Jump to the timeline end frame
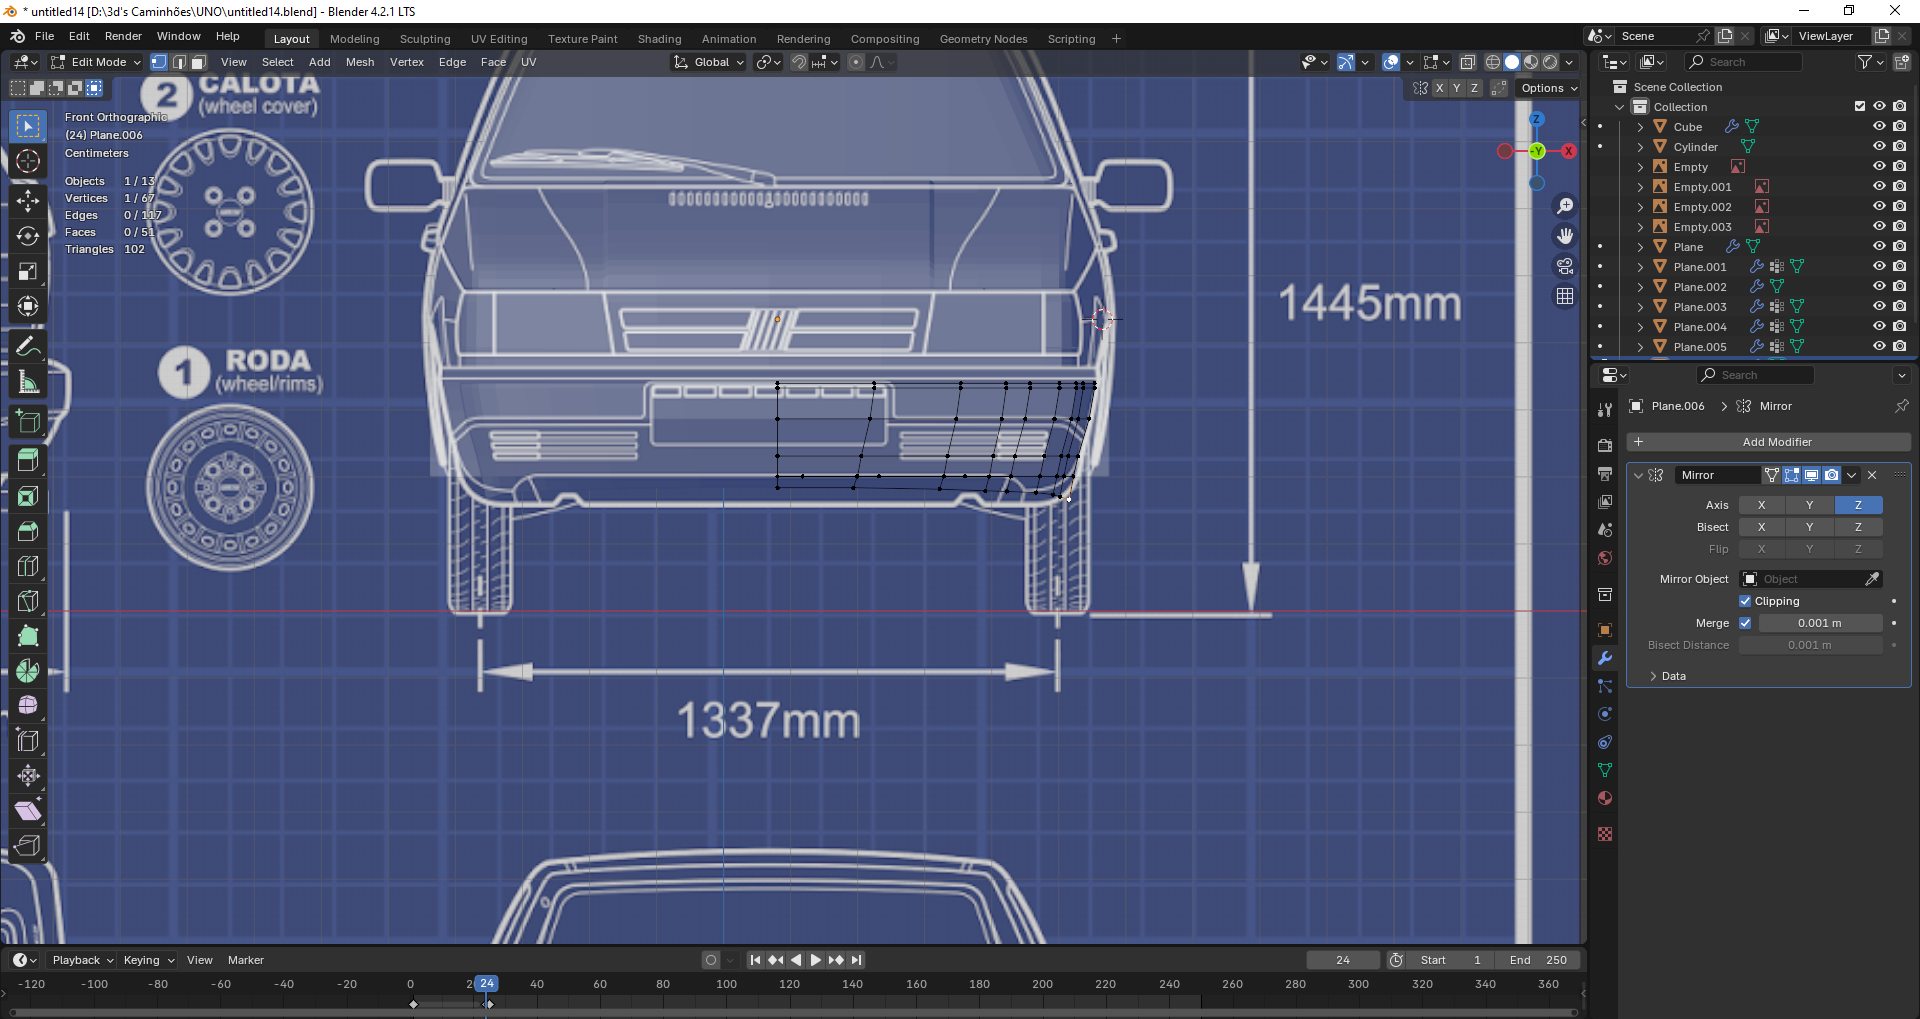 [x=856, y=960]
